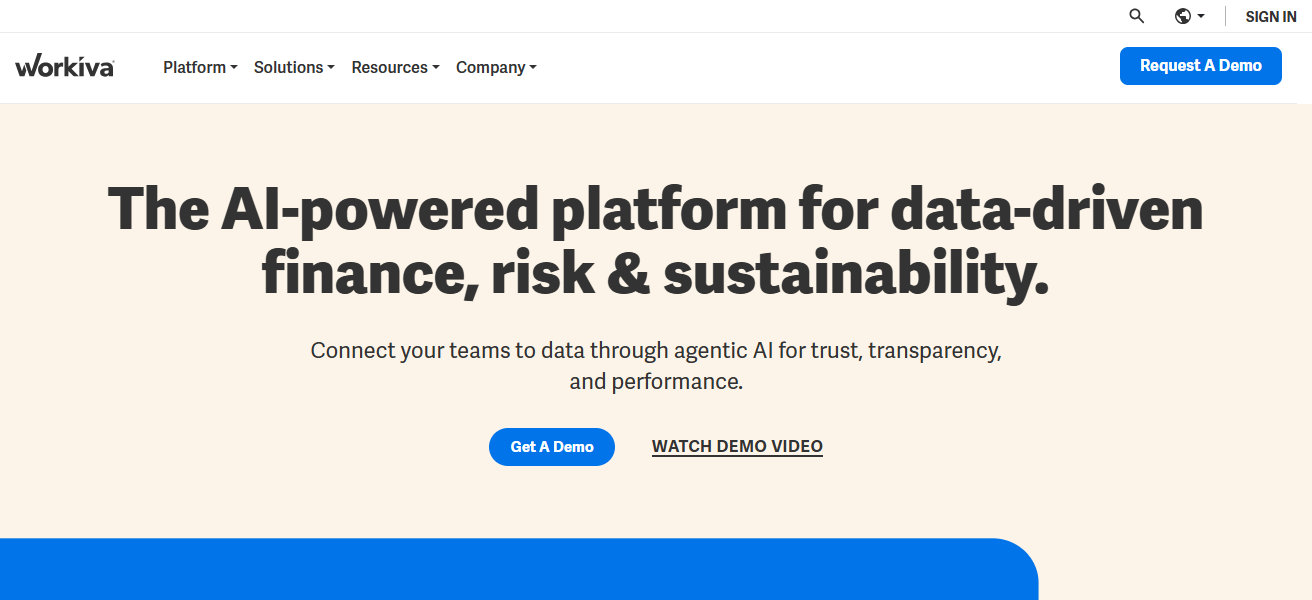This screenshot has width=1312, height=600.
Task: Click the search magnifier icon
Action: pos(1136,16)
